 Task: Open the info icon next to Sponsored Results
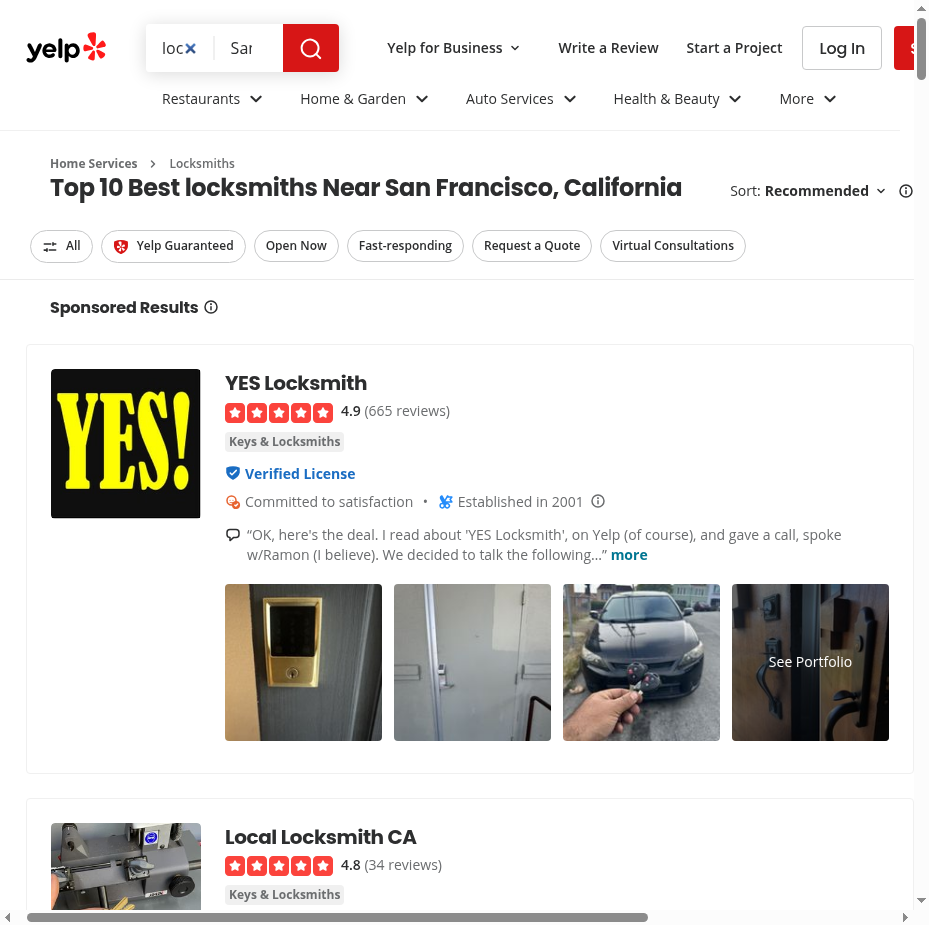pyautogui.click(x=211, y=307)
